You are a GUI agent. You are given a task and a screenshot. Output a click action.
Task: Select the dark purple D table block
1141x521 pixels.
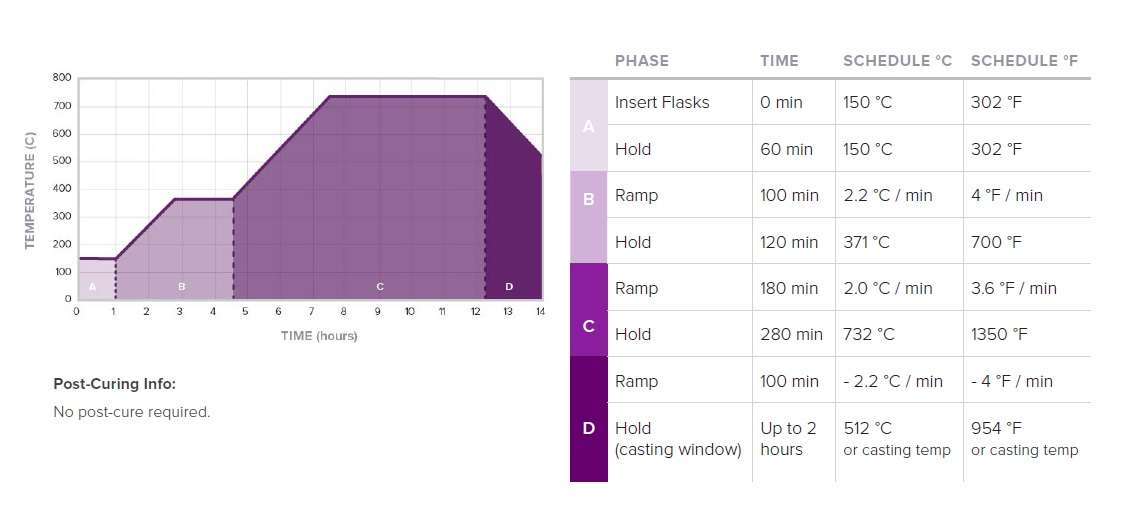click(x=588, y=420)
